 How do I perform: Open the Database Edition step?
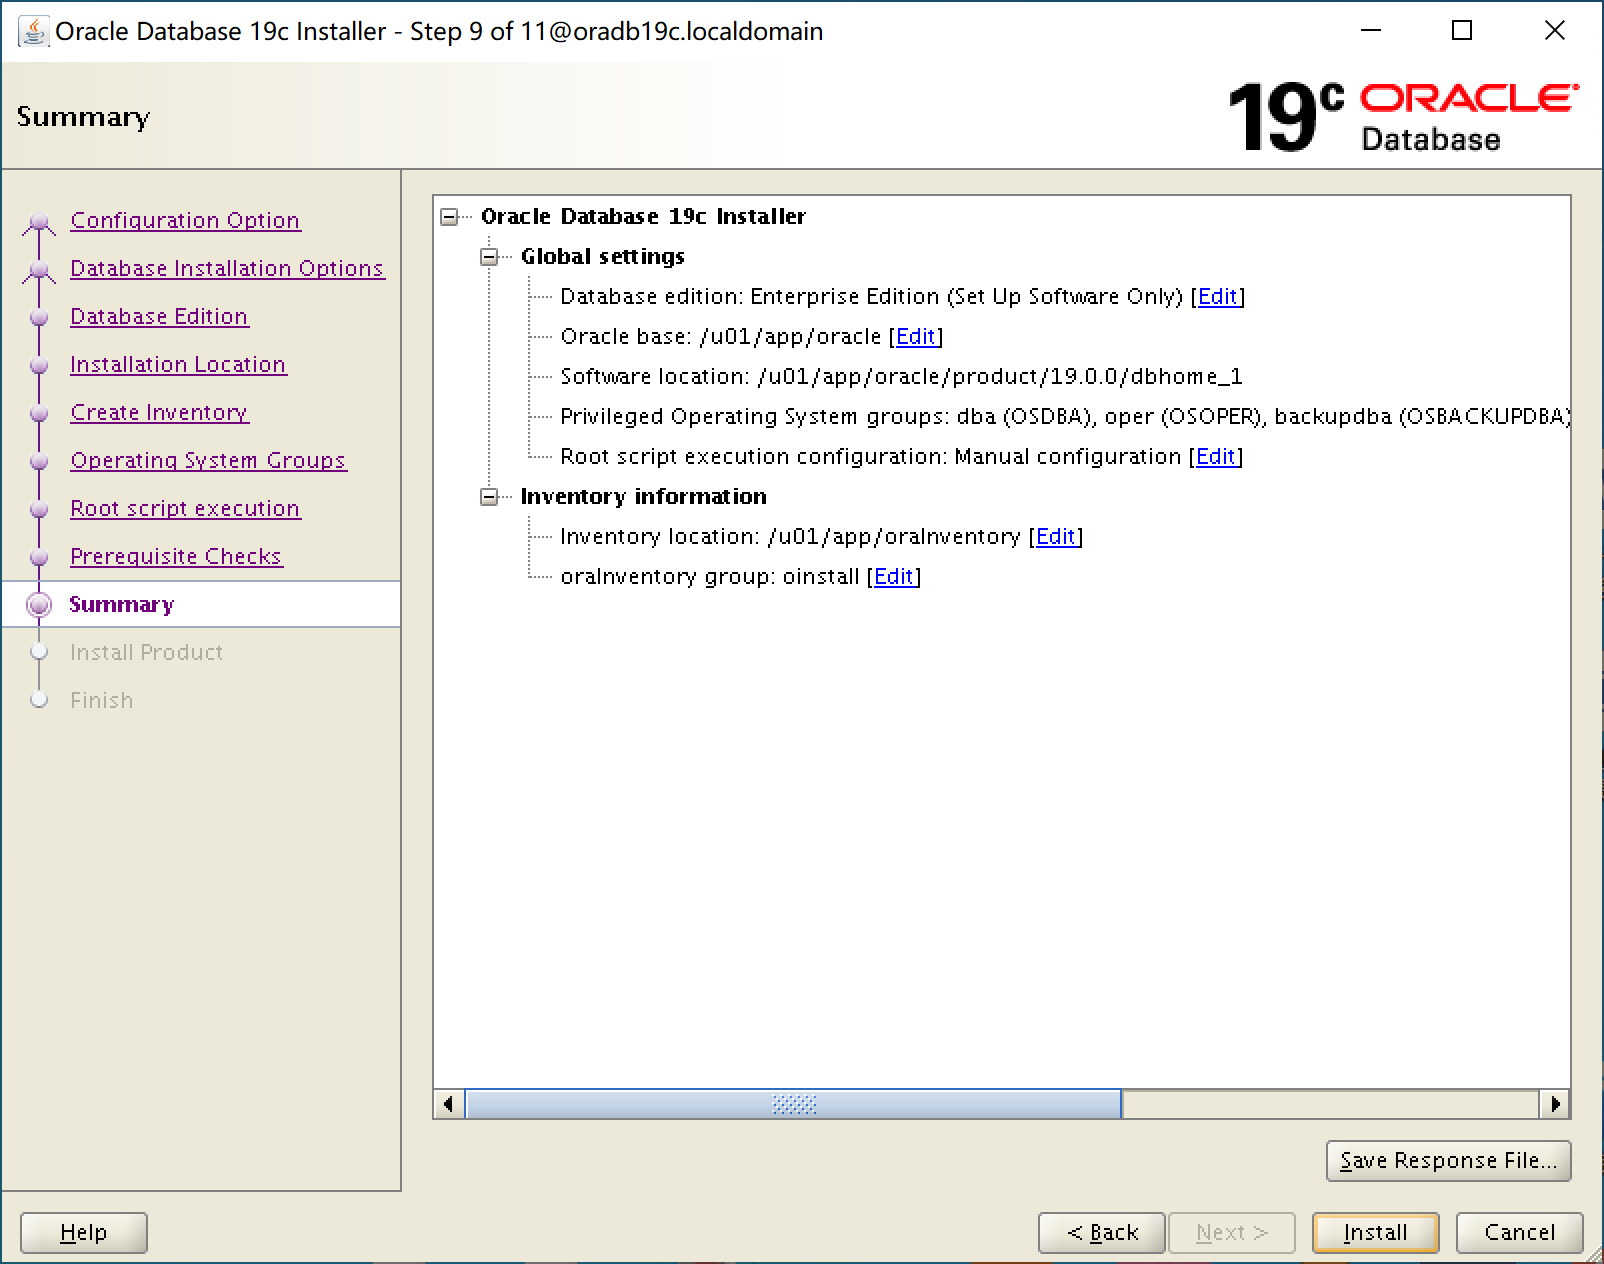coord(159,316)
